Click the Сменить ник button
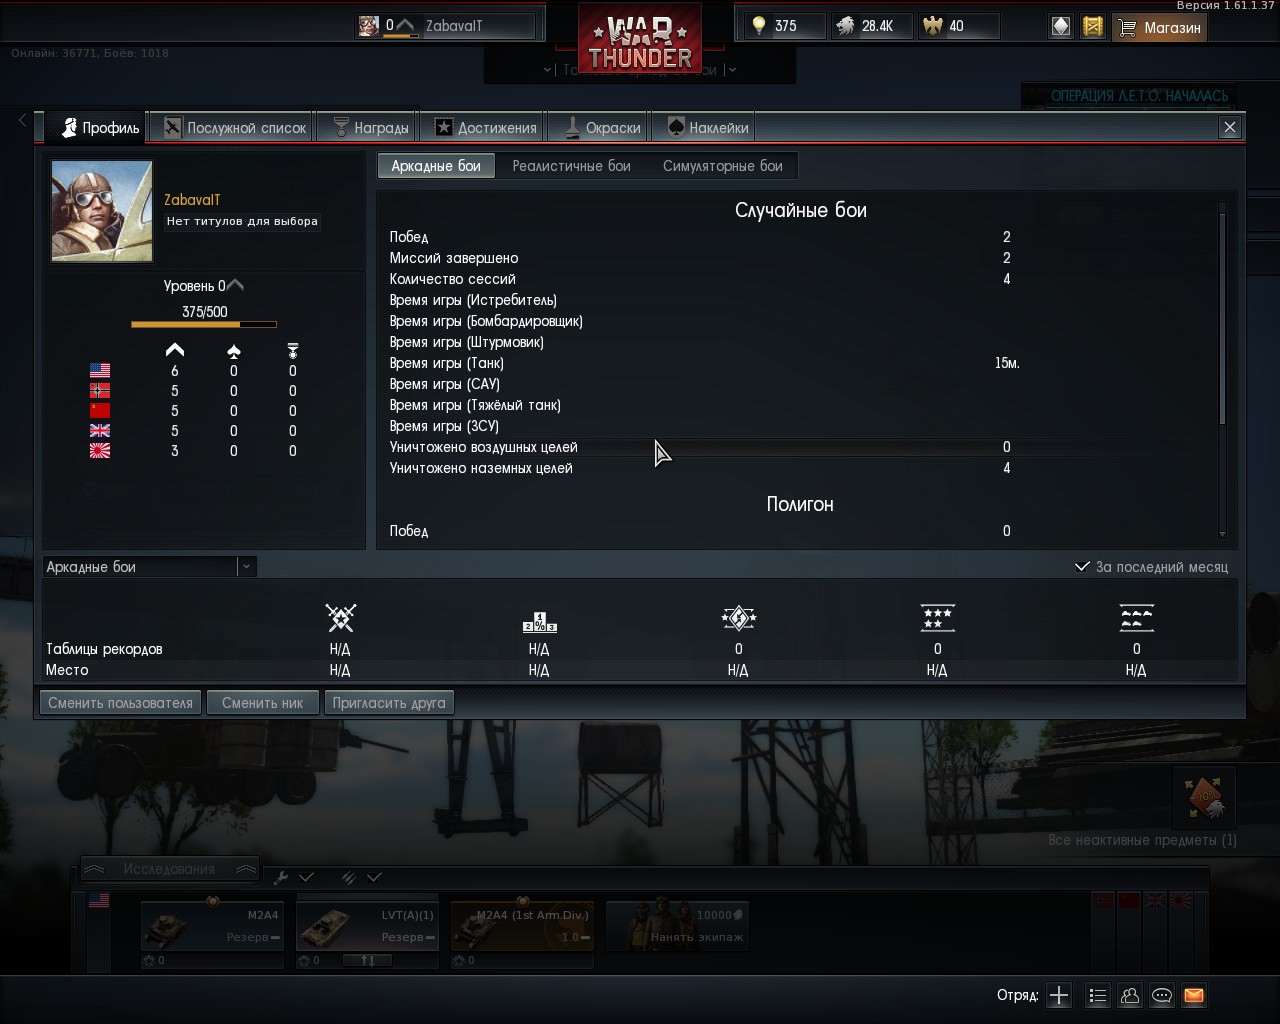Image resolution: width=1280 pixels, height=1024 pixels. click(262, 703)
